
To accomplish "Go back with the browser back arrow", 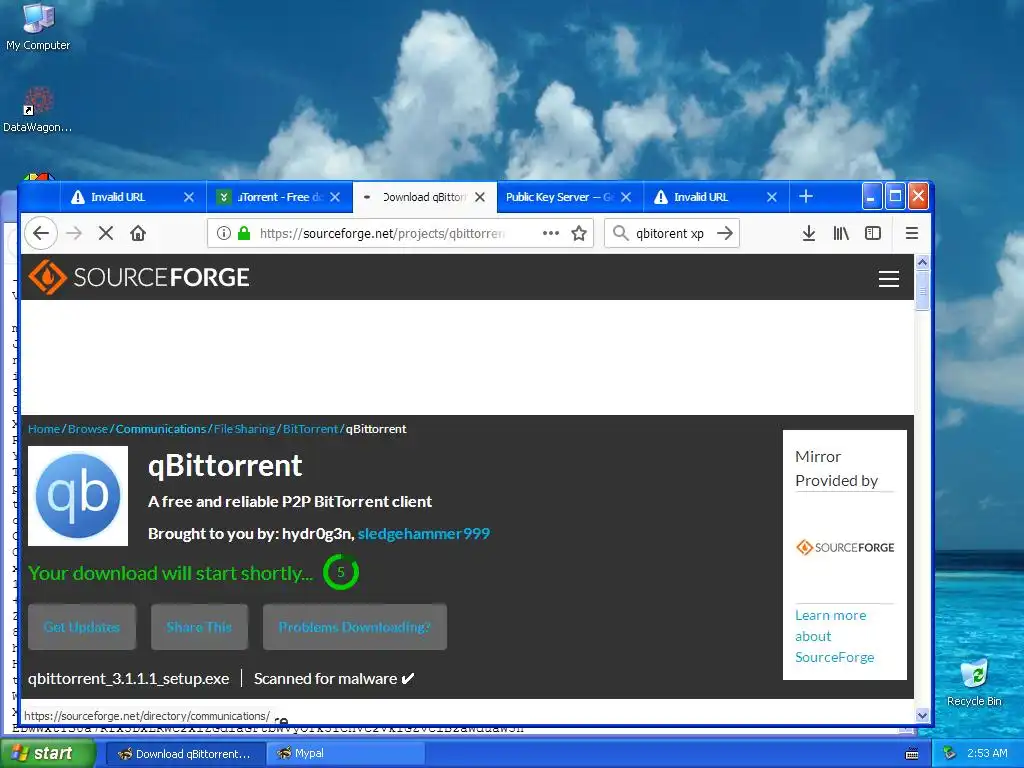I will pyautogui.click(x=41, y=233).
